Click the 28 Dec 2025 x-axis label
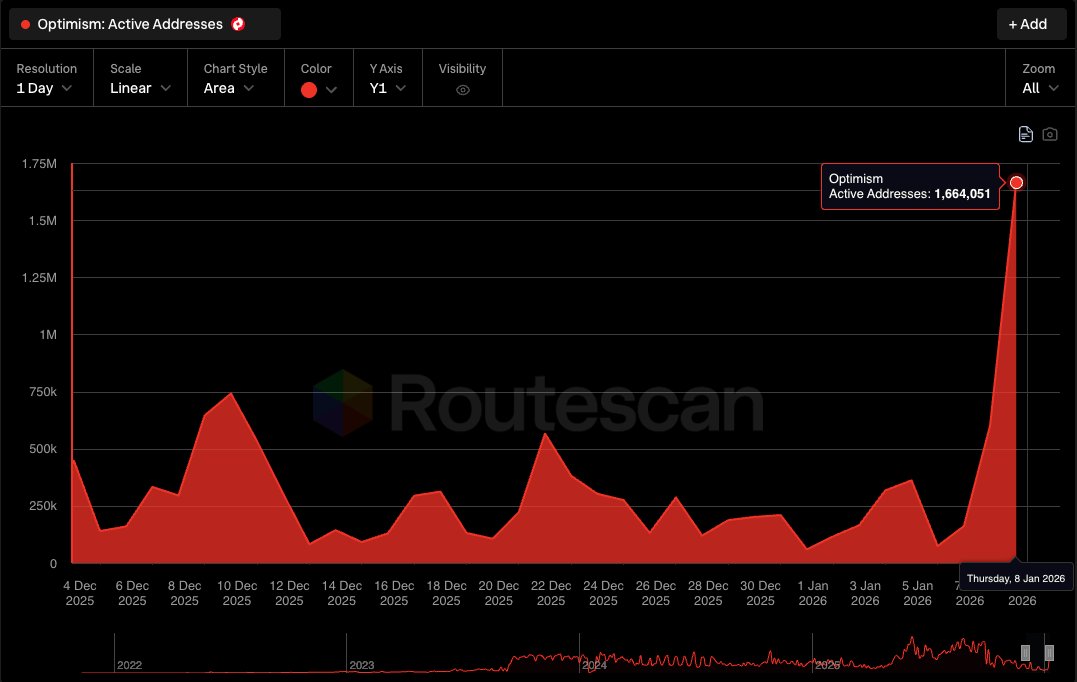1077x682 pixels. (x=708, y=593)
